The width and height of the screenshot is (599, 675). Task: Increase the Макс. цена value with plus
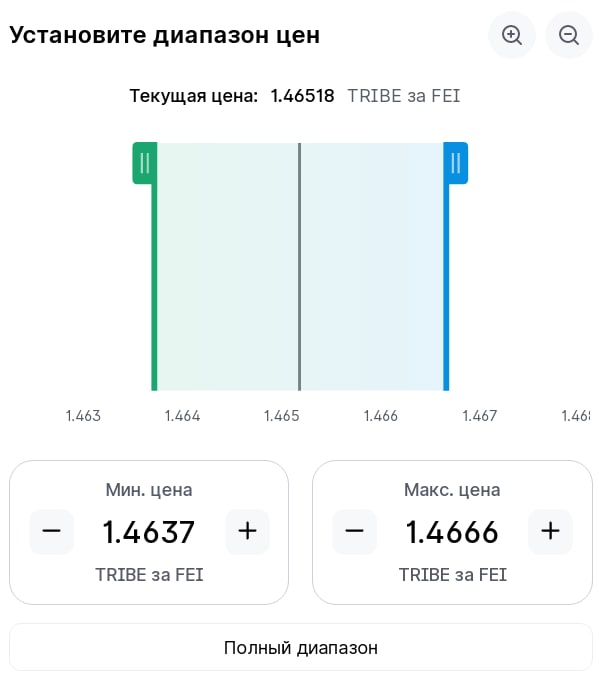tap(550, 531)
